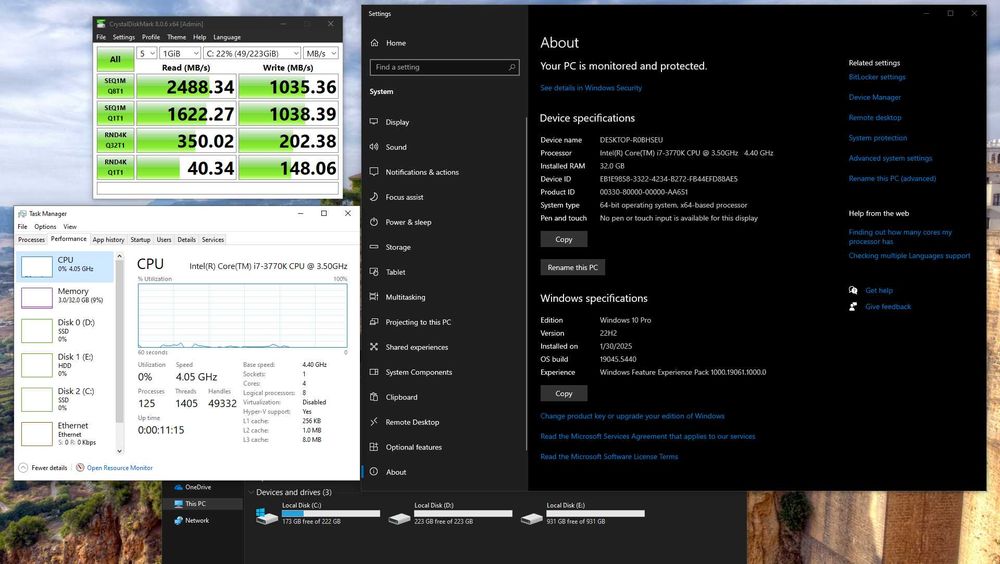Screen dimensions: 1000x564
Task: Click Task Manager sidebar scrollbar down arrow
Action: tap(119, 452)
